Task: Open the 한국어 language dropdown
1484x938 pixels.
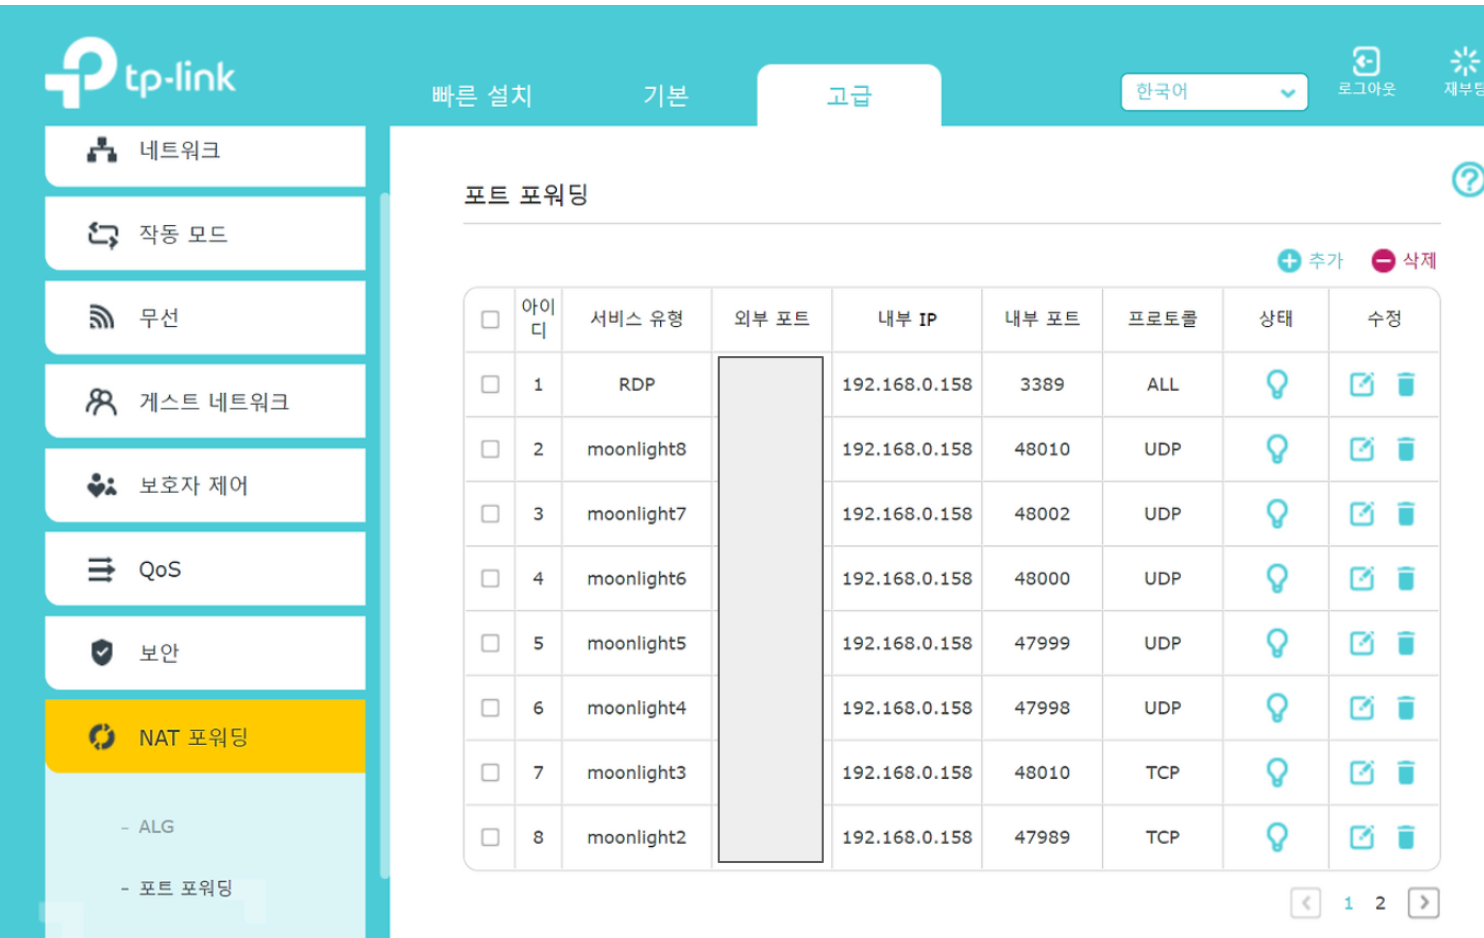Action: pyautogui.click(x=1214, y=92)
